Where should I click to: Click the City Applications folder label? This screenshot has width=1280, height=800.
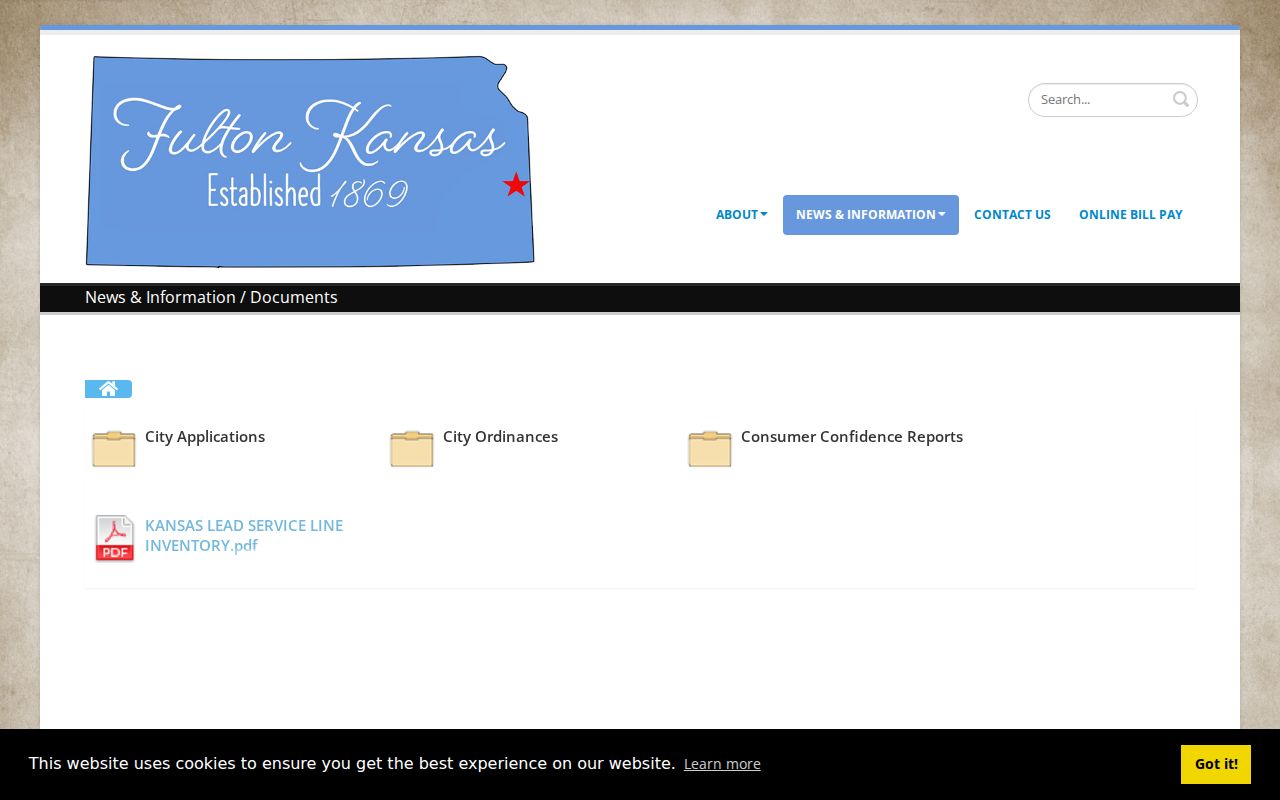(205, 437)
